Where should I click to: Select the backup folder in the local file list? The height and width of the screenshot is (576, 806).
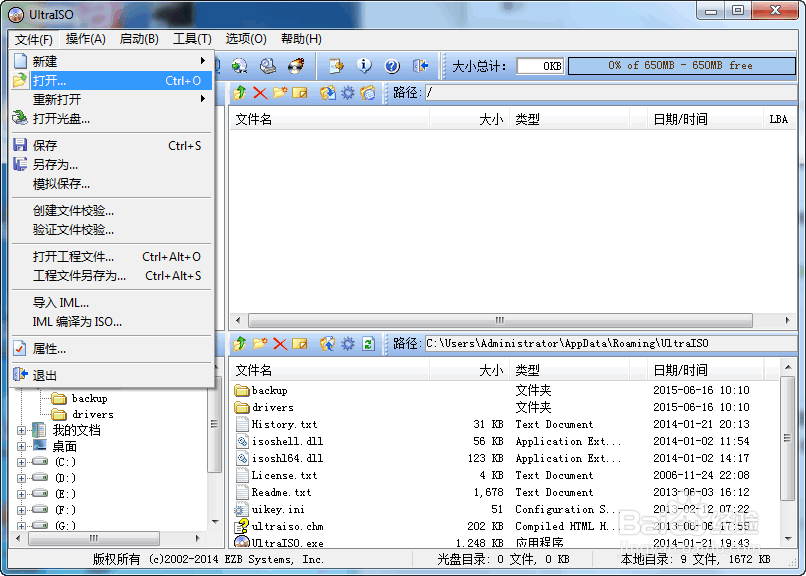pyautogui.click(x=505, y=391)
